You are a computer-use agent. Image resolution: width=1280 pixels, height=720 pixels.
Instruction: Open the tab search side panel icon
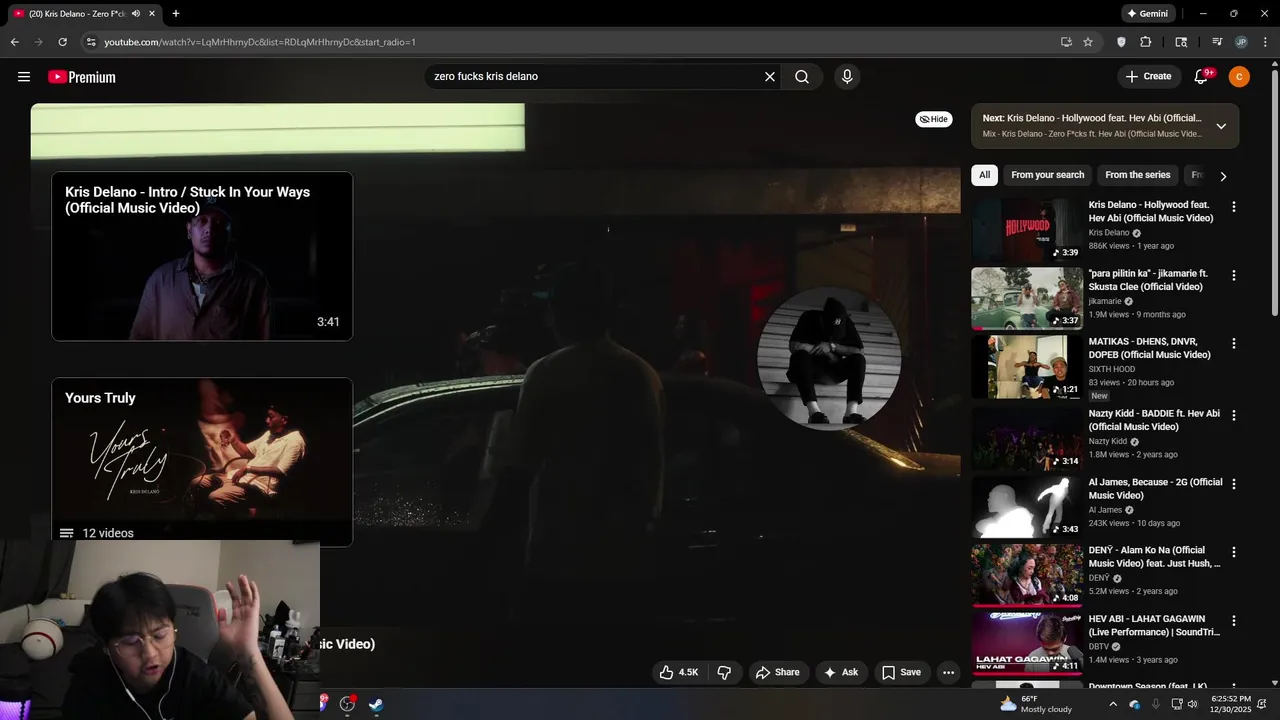(x=1181, y=42)
